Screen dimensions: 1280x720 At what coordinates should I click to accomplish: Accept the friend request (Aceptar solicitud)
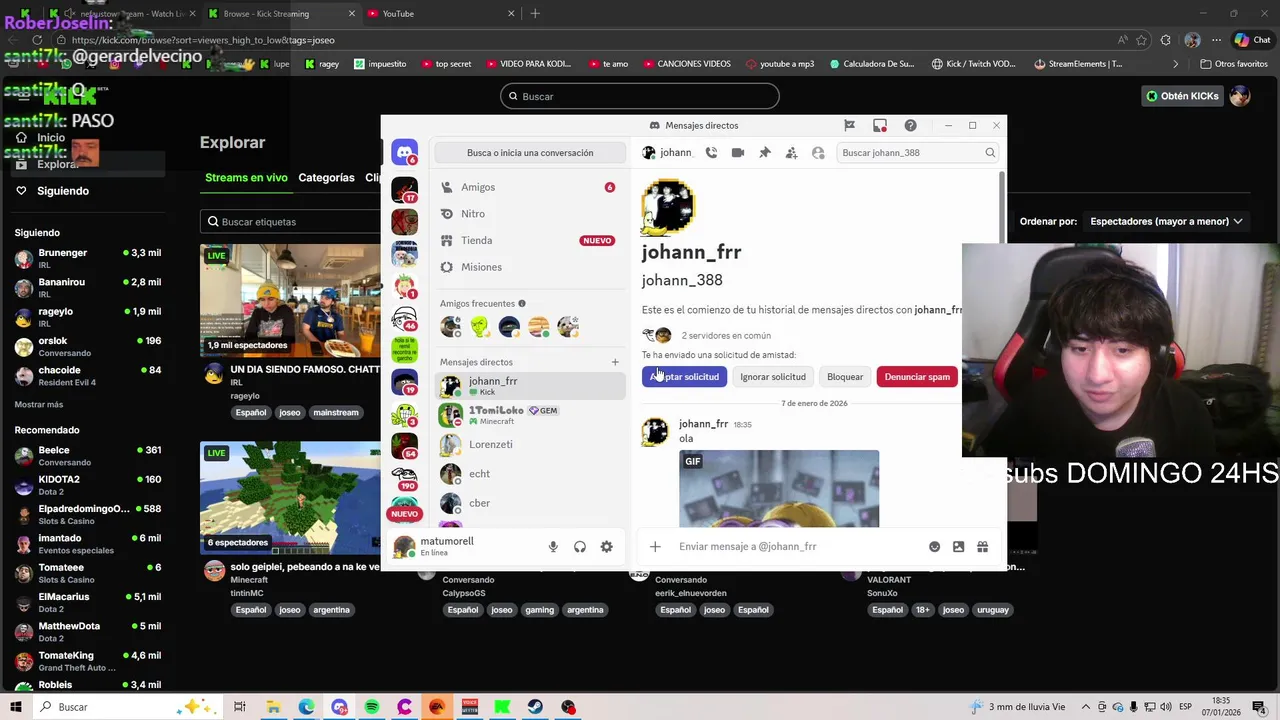[x=684, y=377]
